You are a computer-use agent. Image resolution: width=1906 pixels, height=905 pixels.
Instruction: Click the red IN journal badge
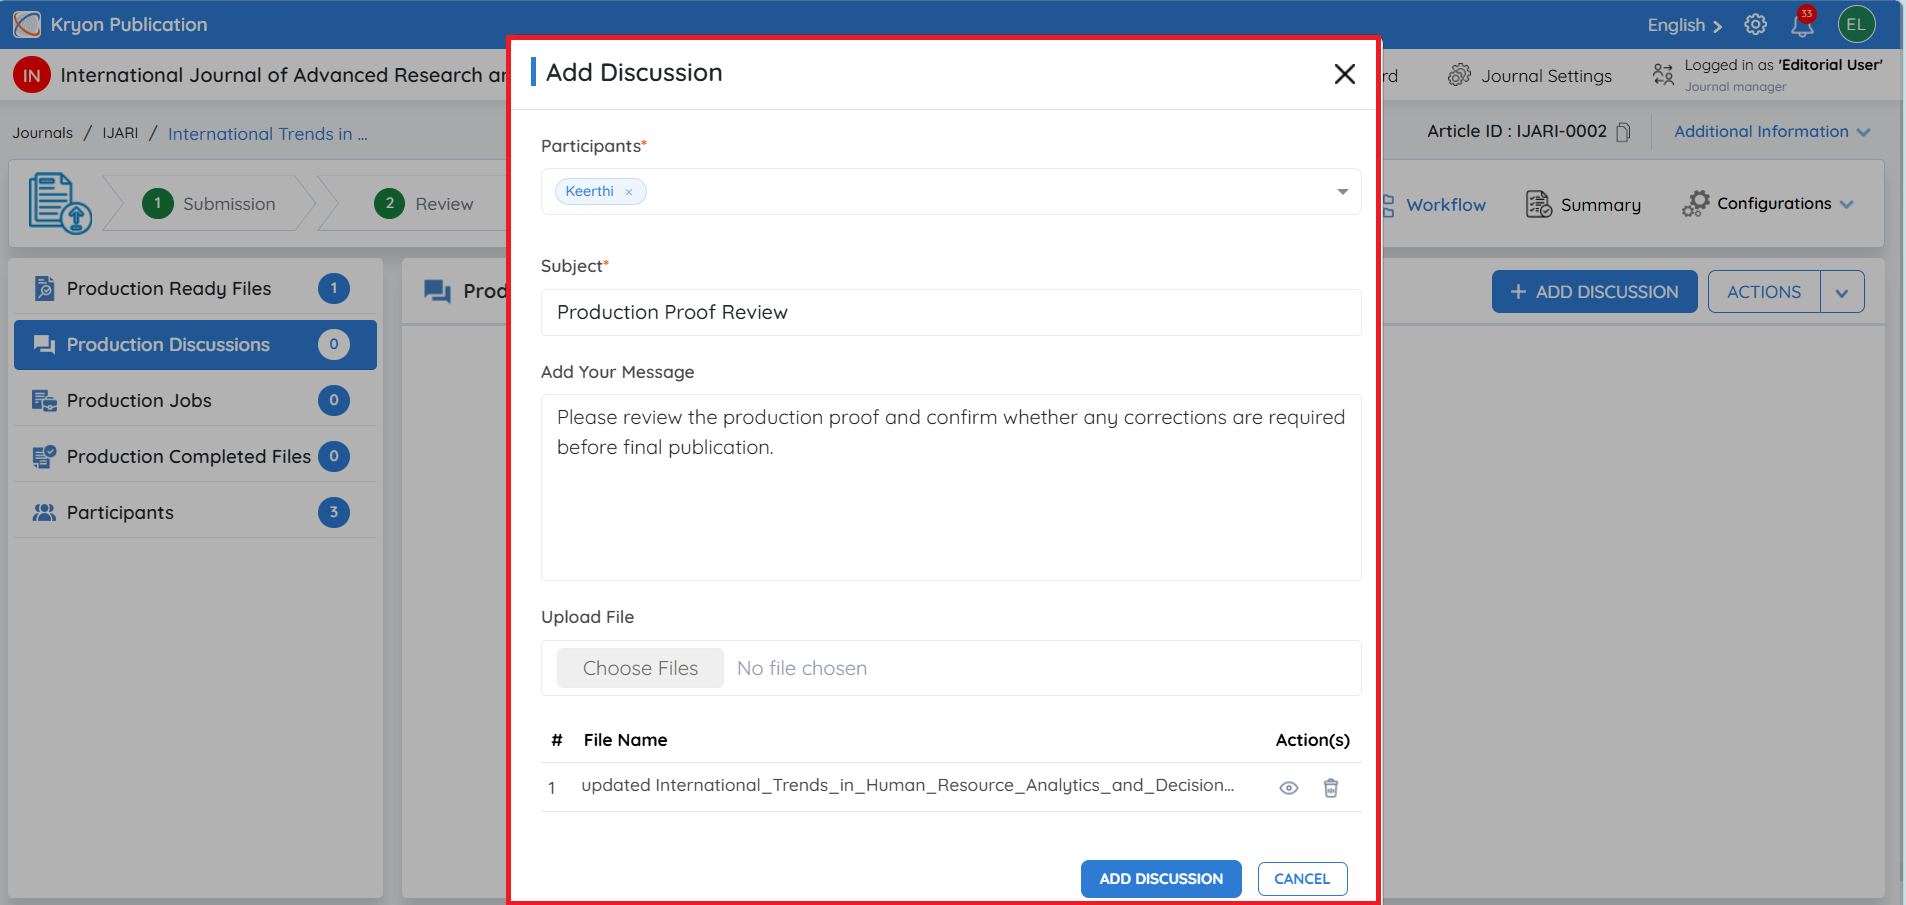pos(32,75)
